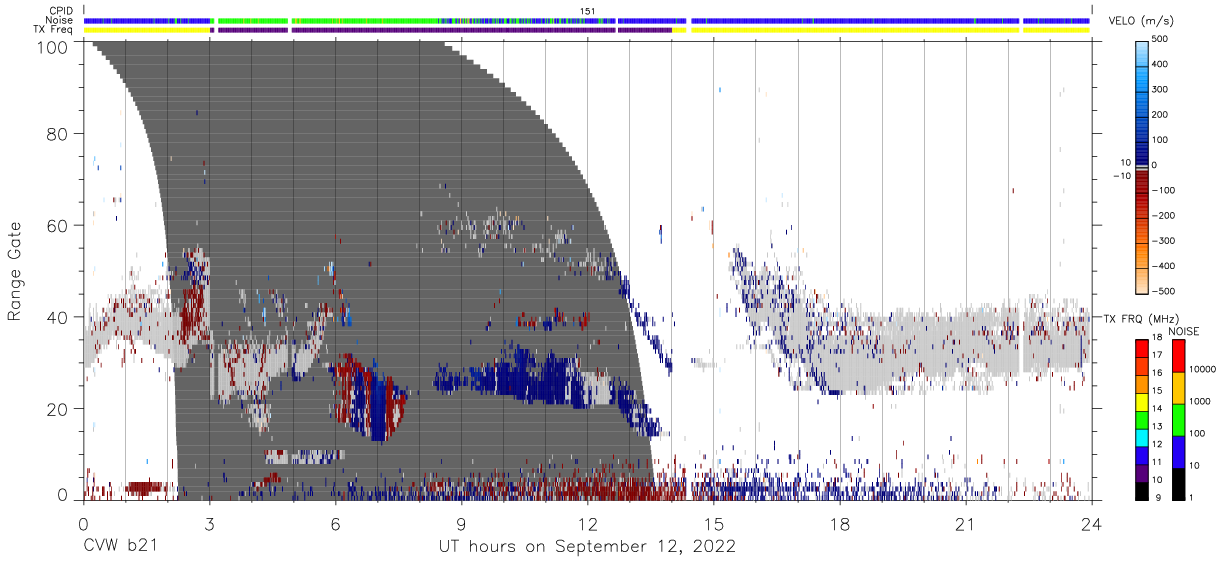This screenshot has height=567, width=1228.
Task: Click the TX FRQ (MHz) legend title
Action: (x=1142, y=318)
